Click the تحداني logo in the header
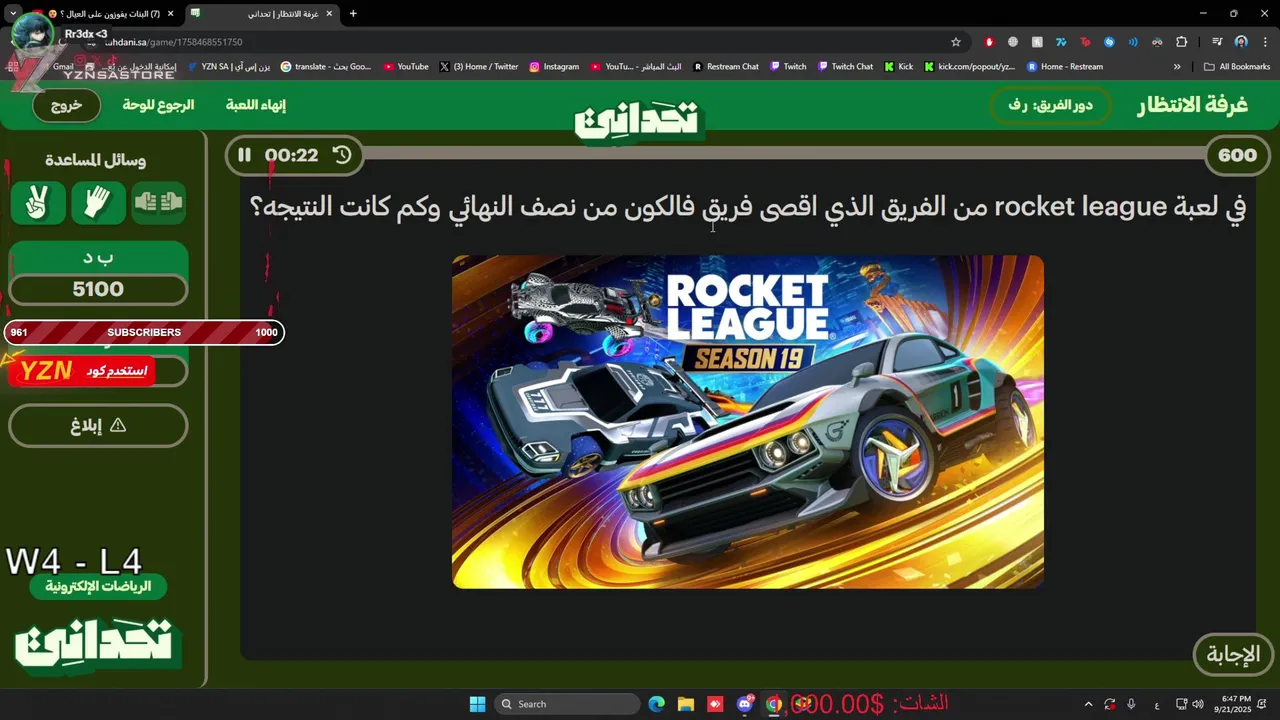The height and width of the screenshot is (720, 1280). coord(640,120)
